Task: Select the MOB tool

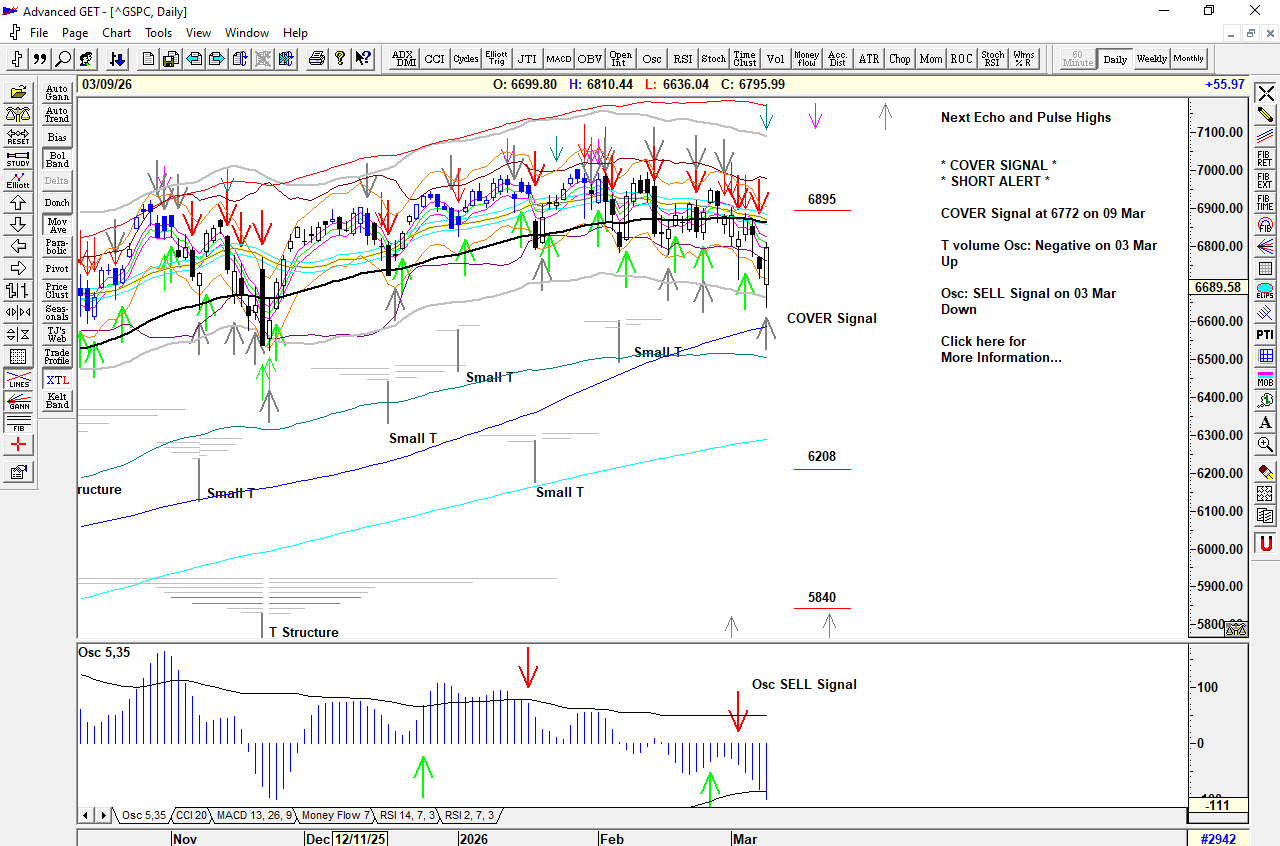Action: coord(1265,378)
